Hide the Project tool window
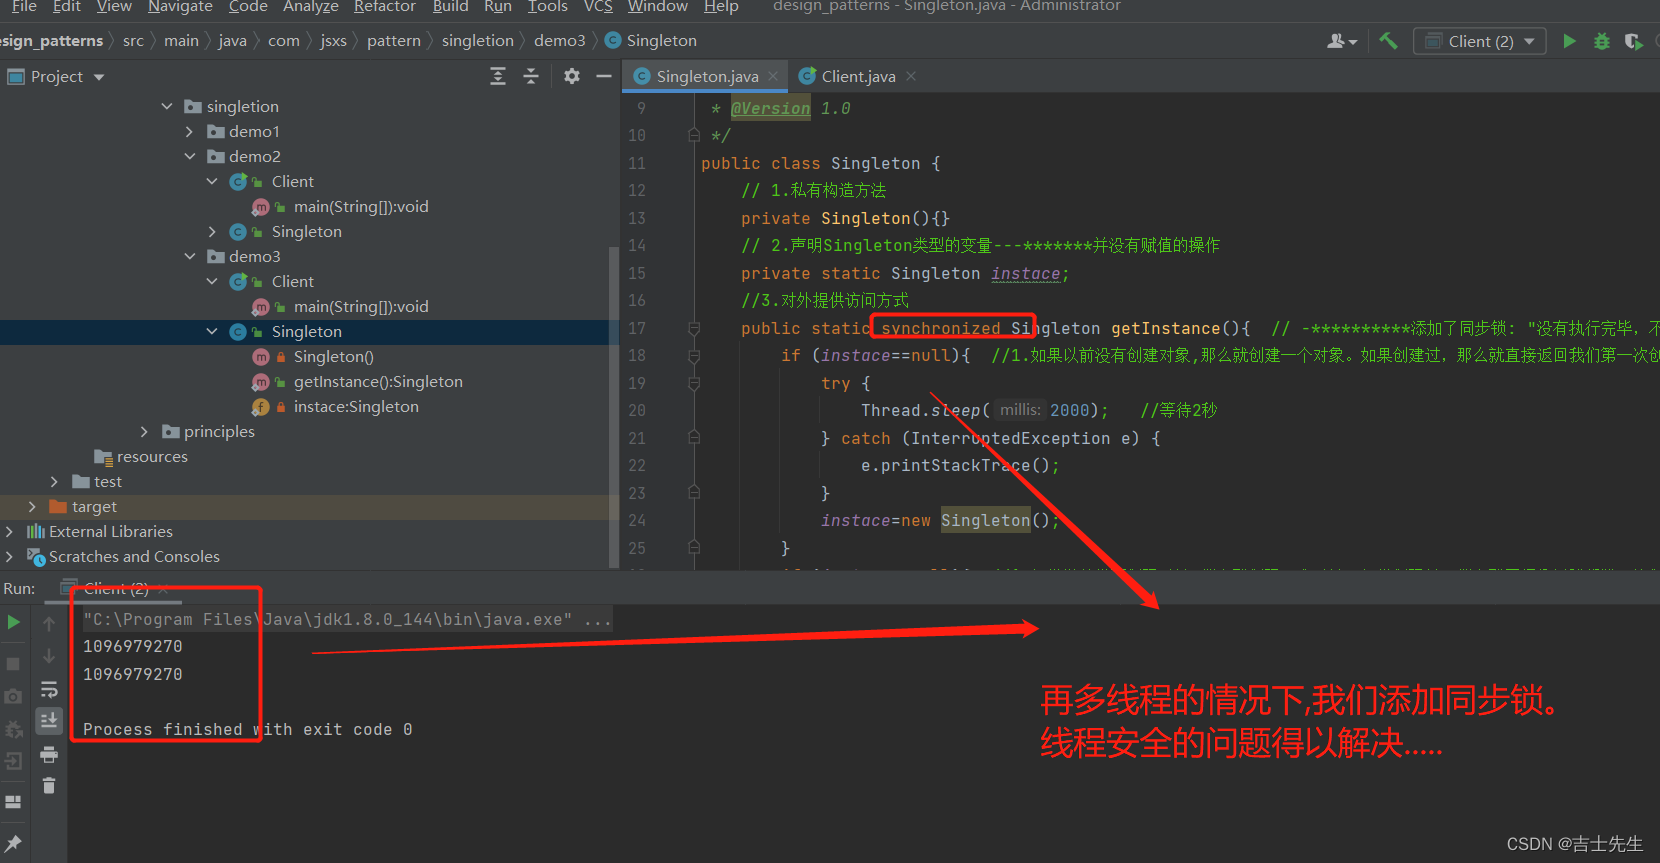The image size is (1660, 863). 604,76
